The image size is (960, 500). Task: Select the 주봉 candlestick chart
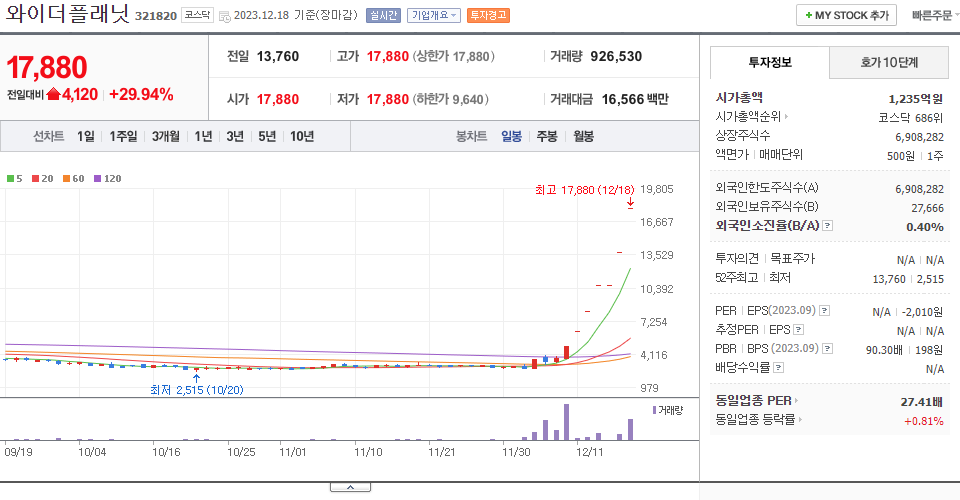click(547, 136)
